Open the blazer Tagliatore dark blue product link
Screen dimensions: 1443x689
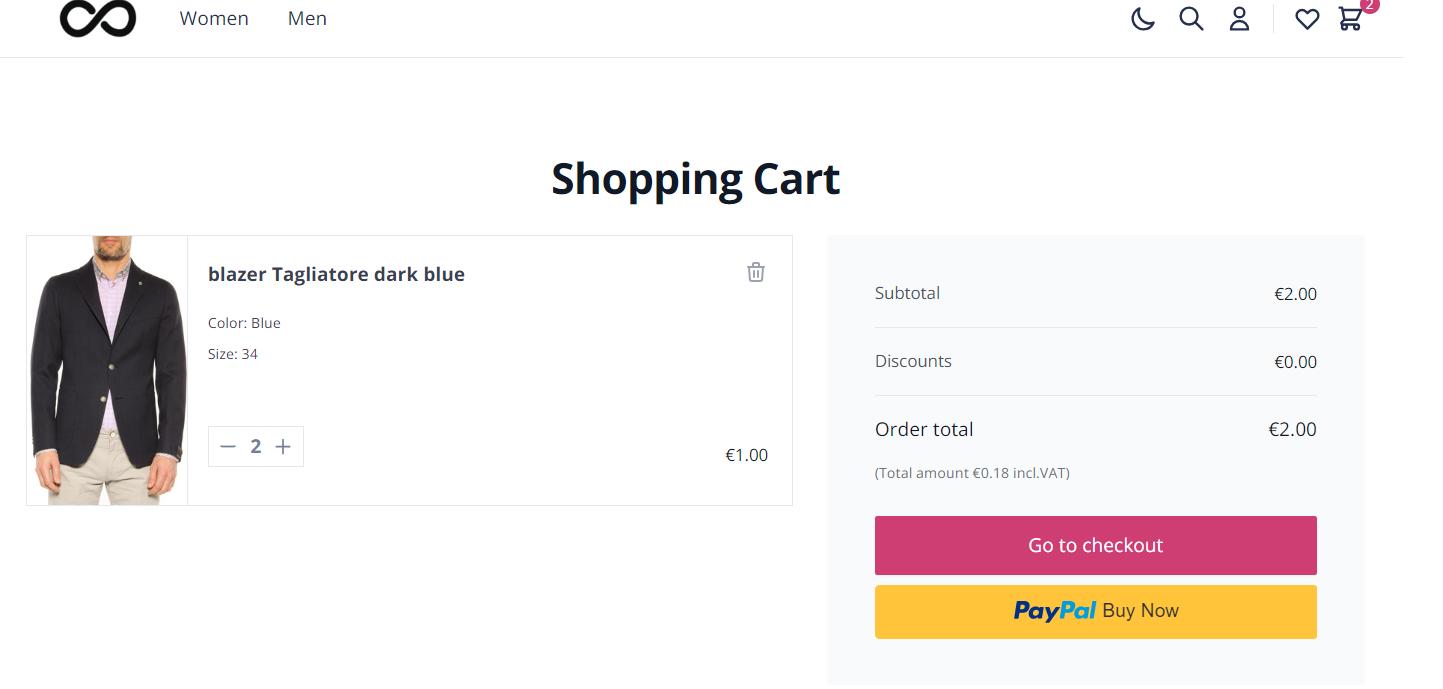[336, 274]
